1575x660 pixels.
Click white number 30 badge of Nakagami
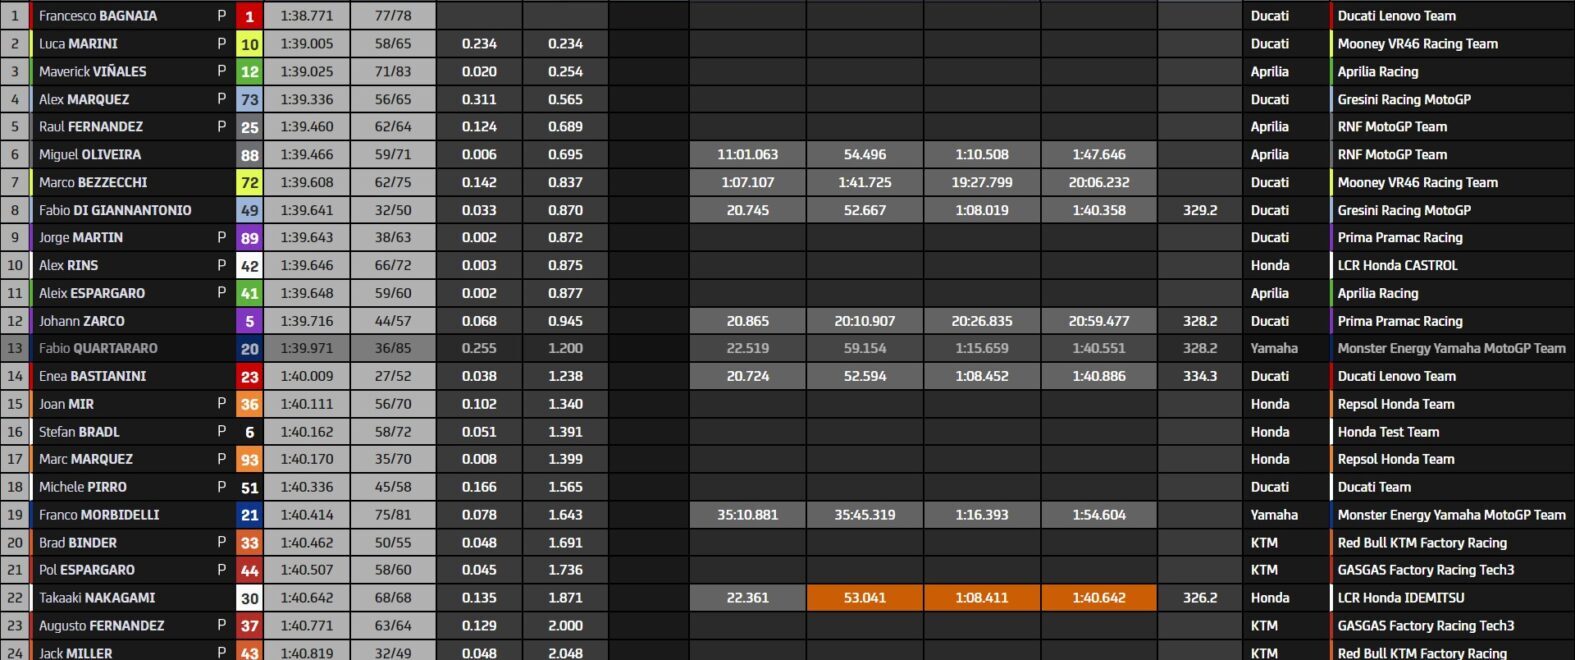click(250, 599)
